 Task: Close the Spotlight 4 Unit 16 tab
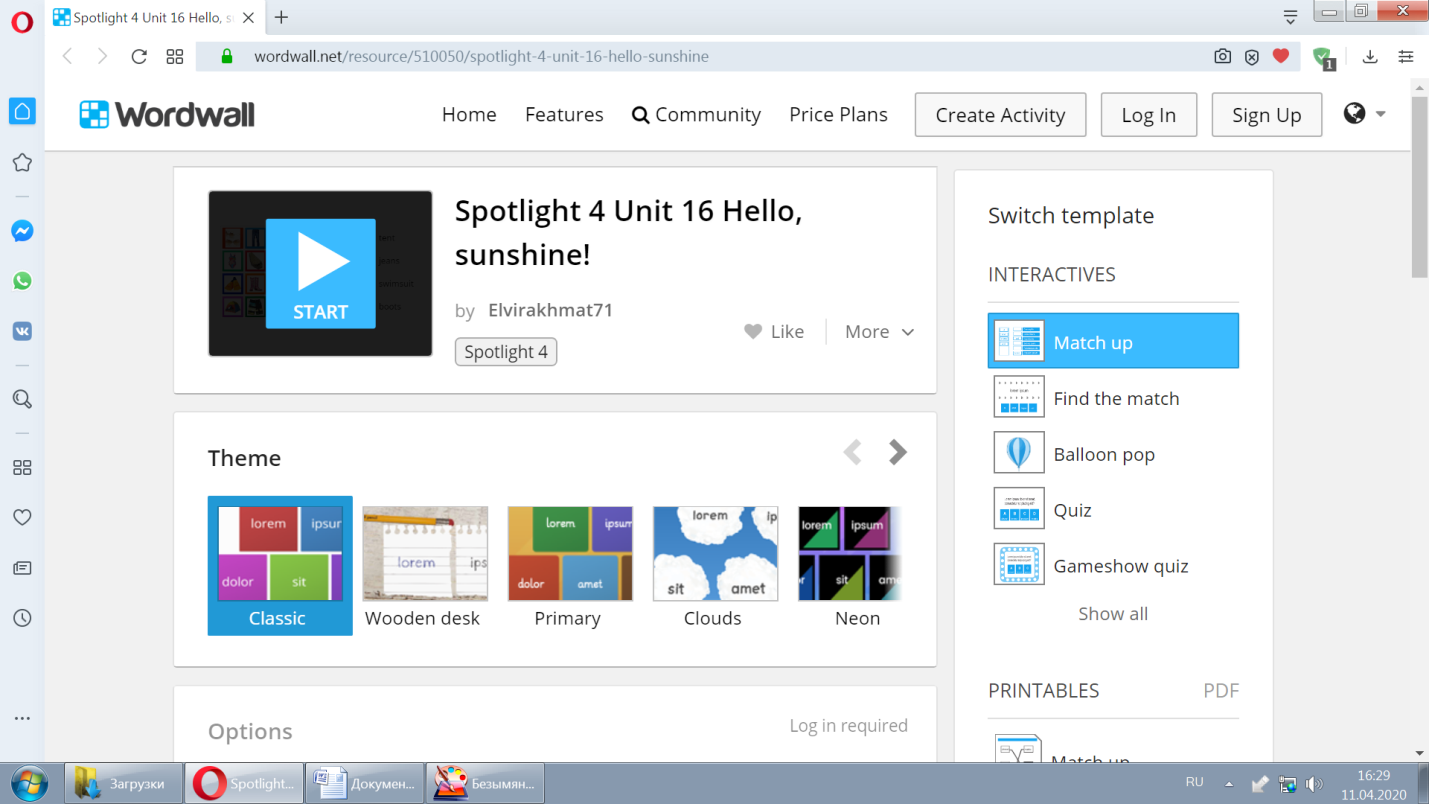249,17
